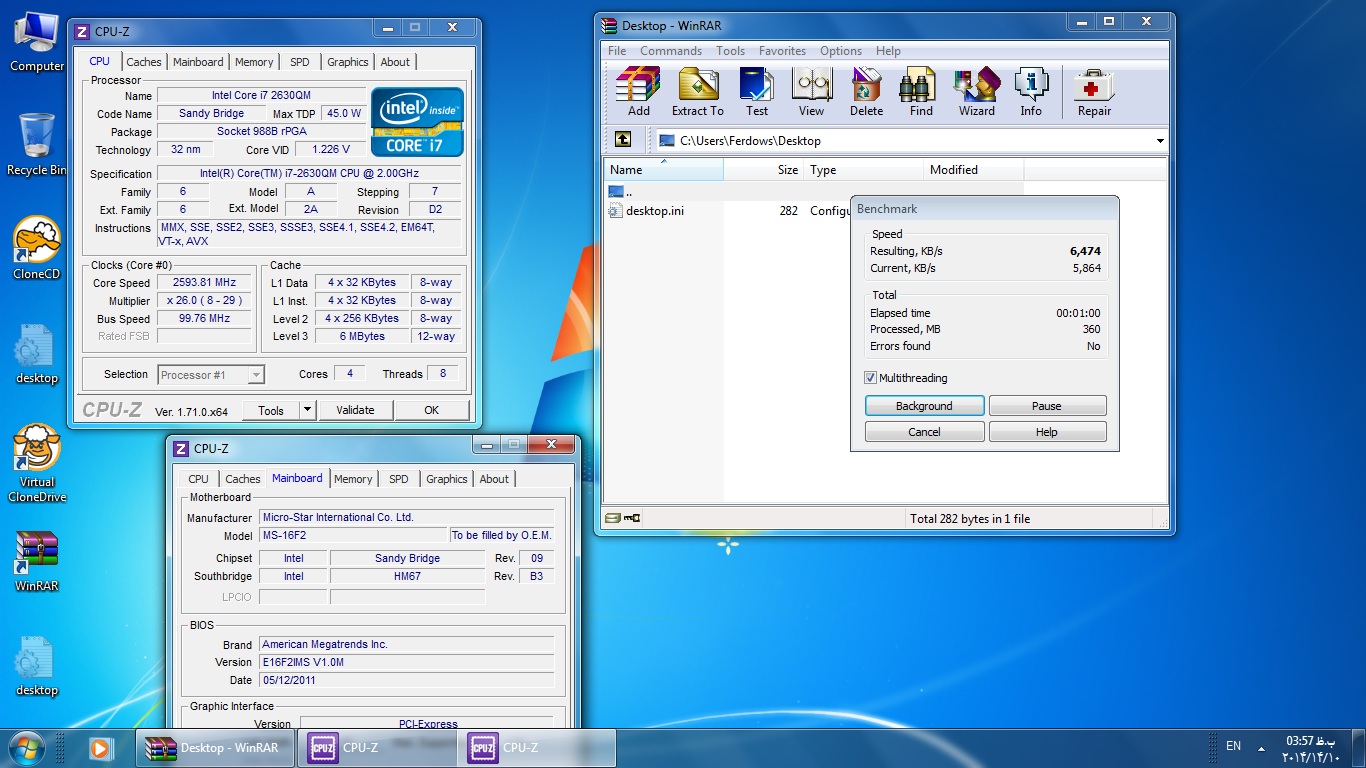Click the taskbar clock showing 03:57
This screenshot has height=768, width=1366.
click(x=1311, y=748)
